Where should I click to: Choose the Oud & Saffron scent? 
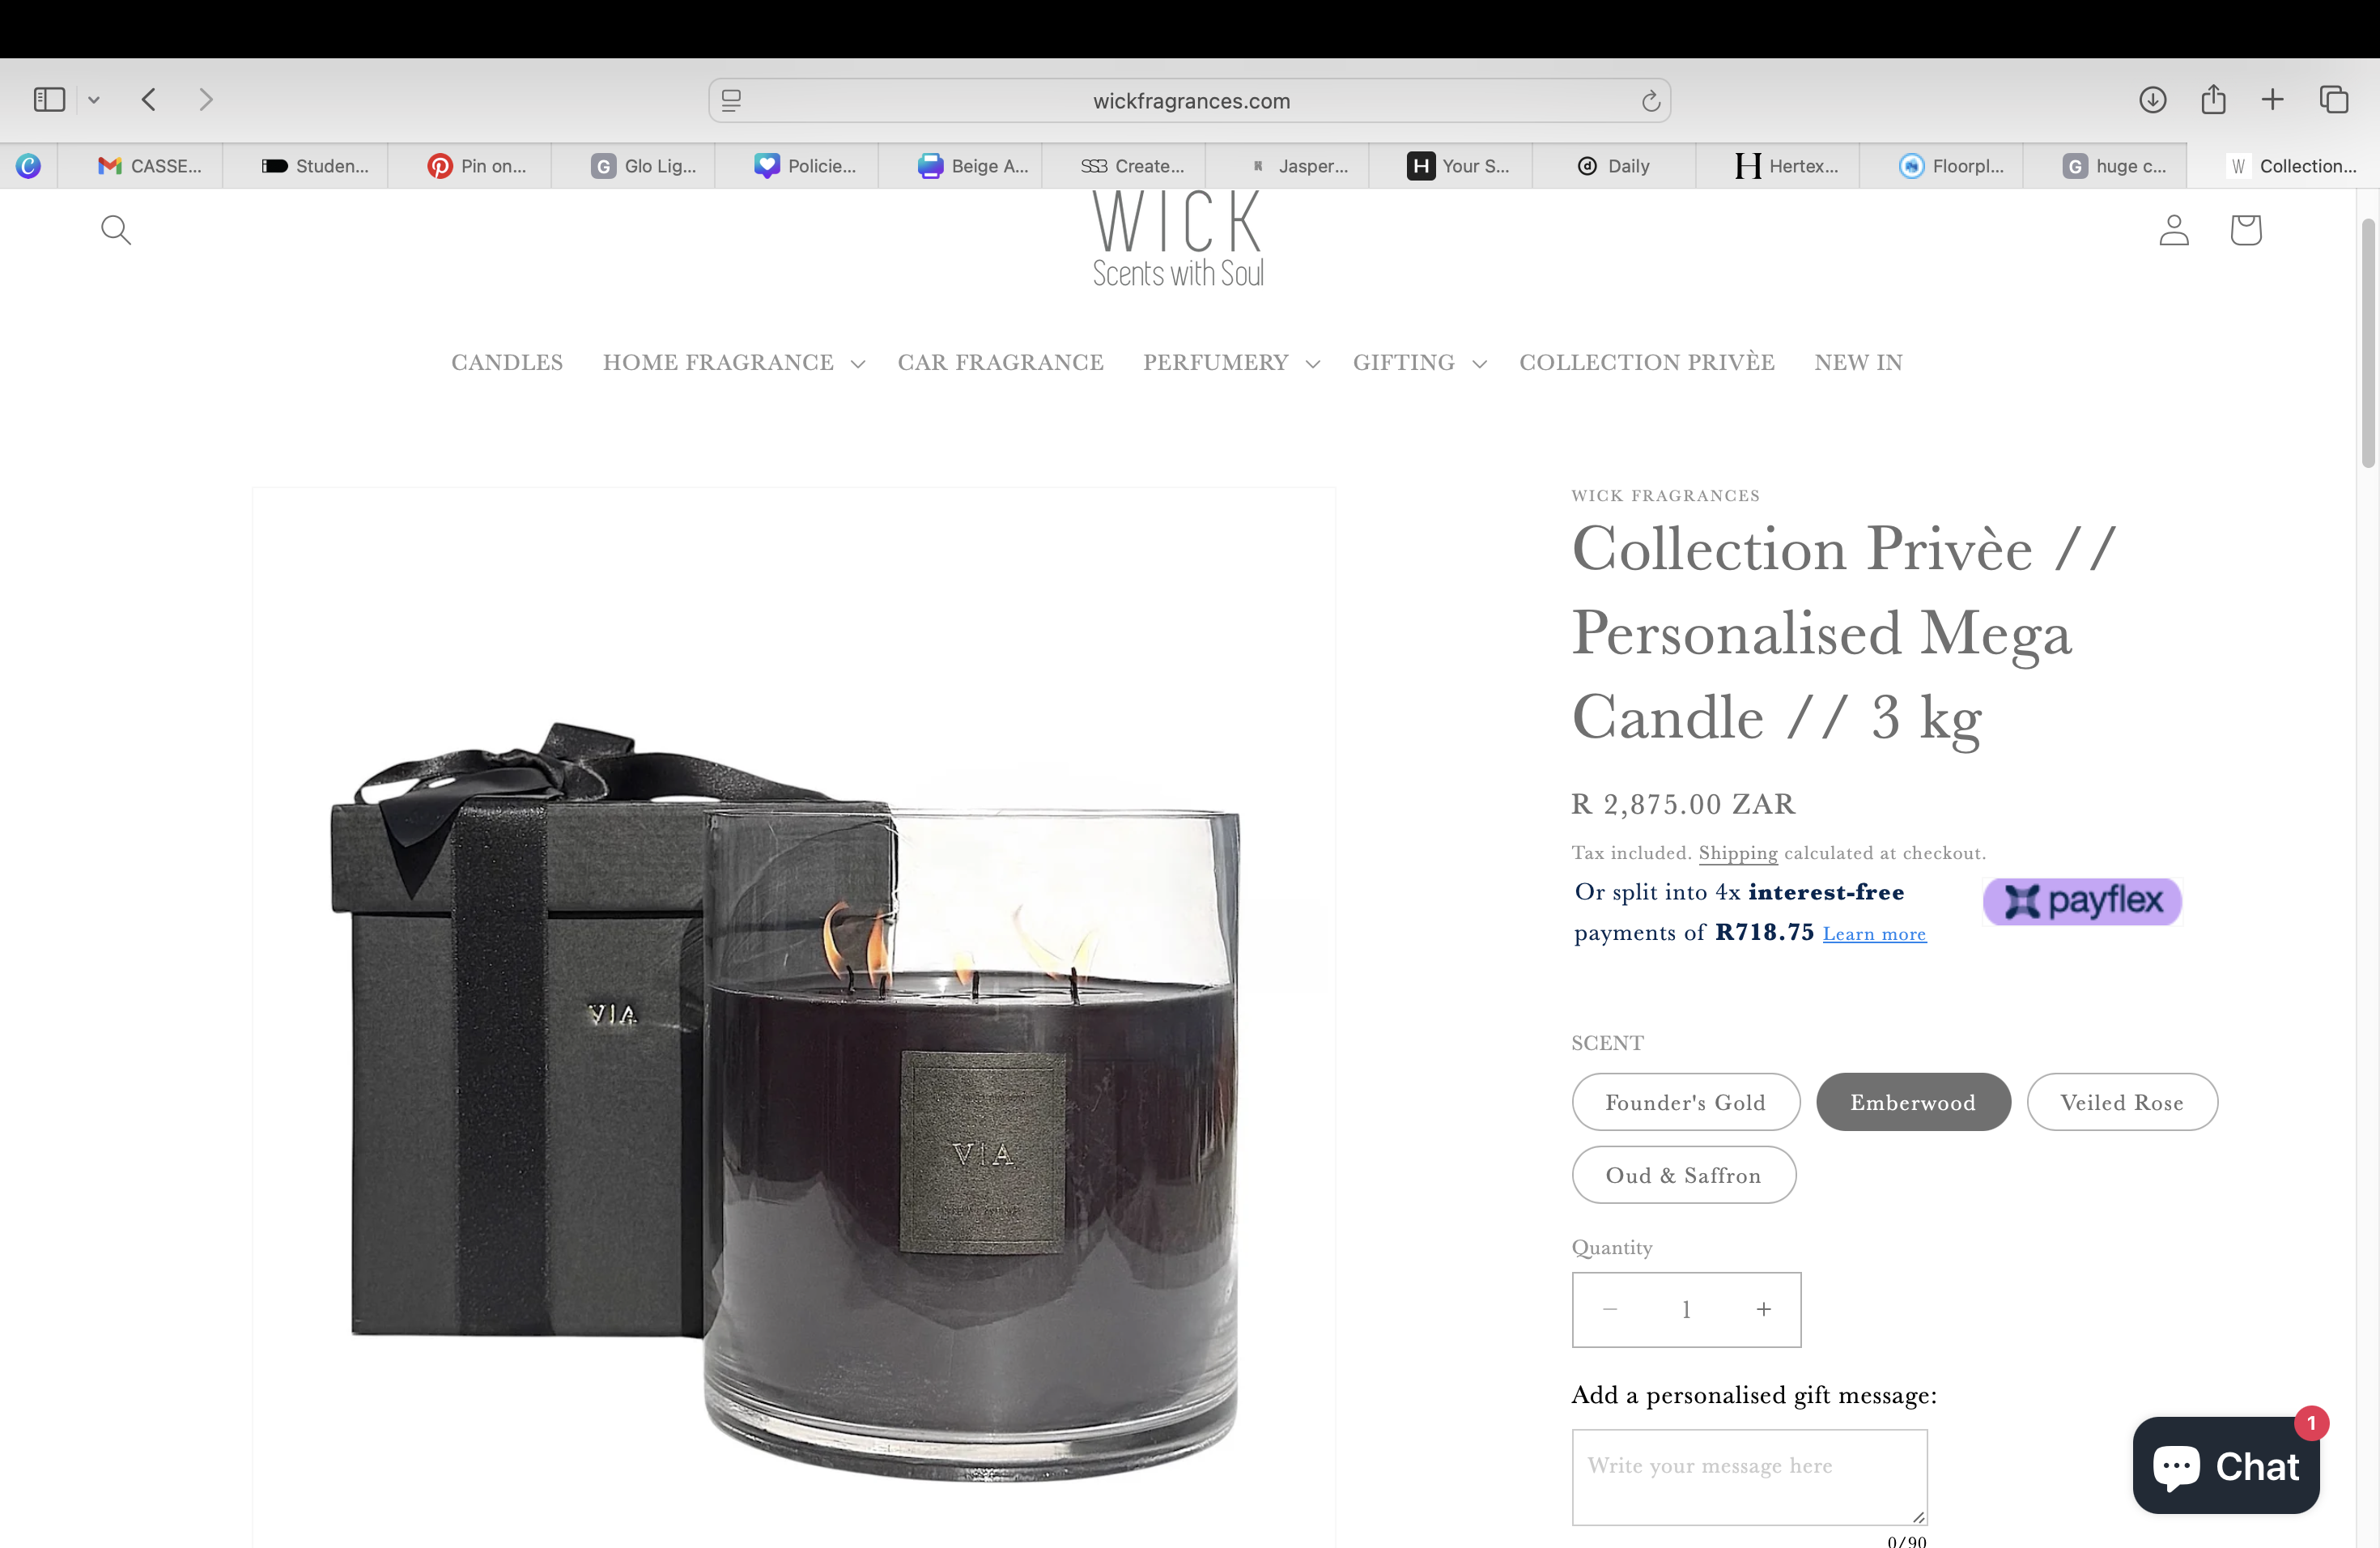pos(1683,1175)
